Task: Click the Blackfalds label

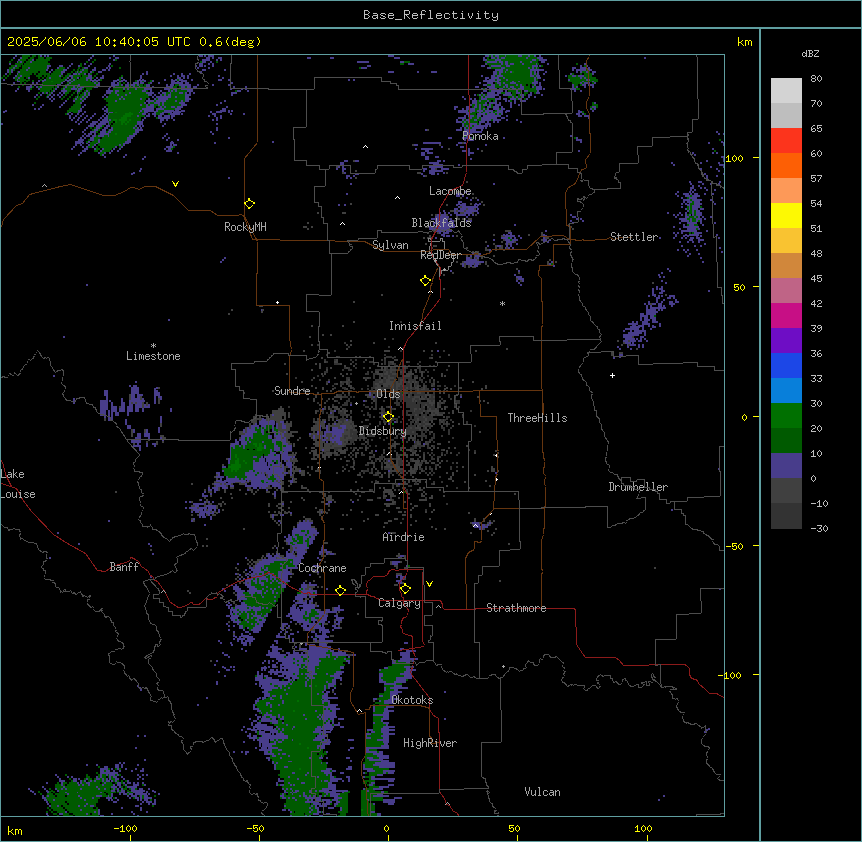Action: tap(441, 223)
